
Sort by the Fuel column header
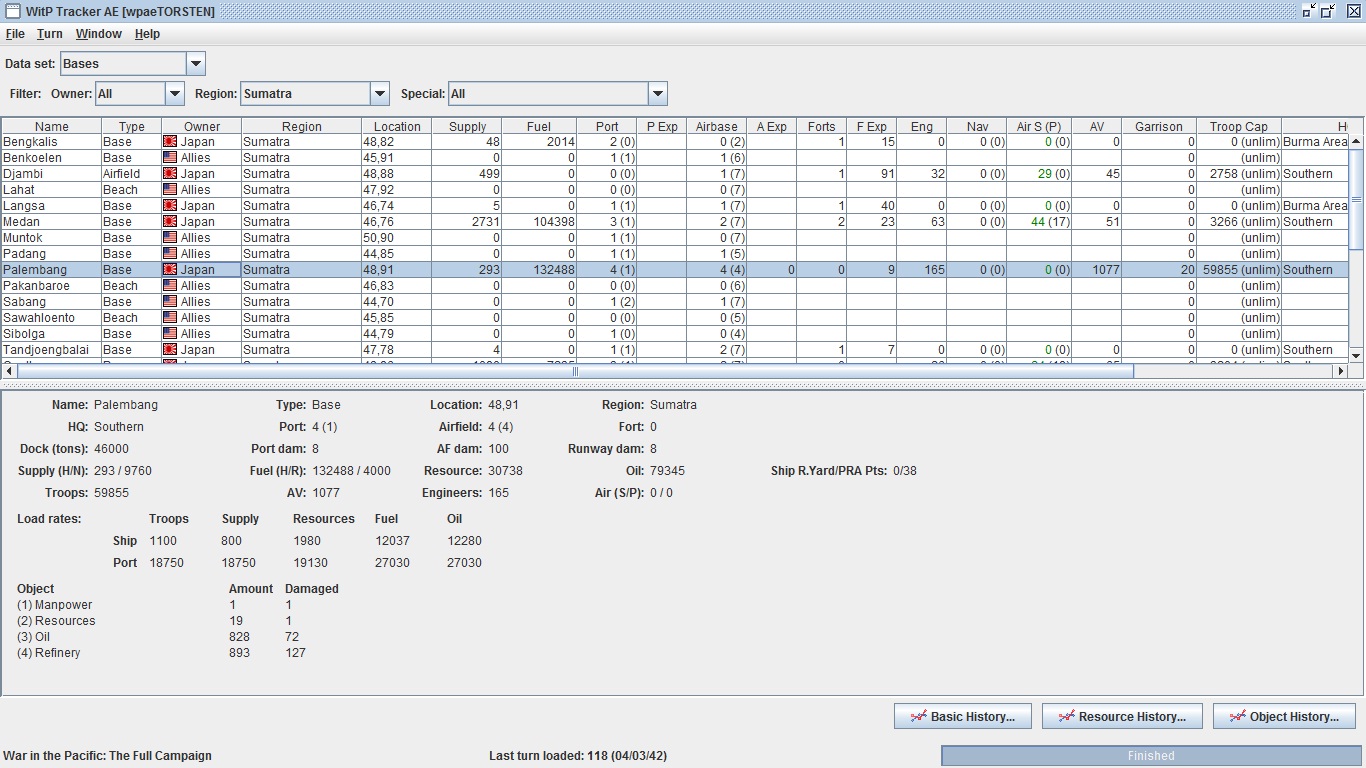(540, 126)
